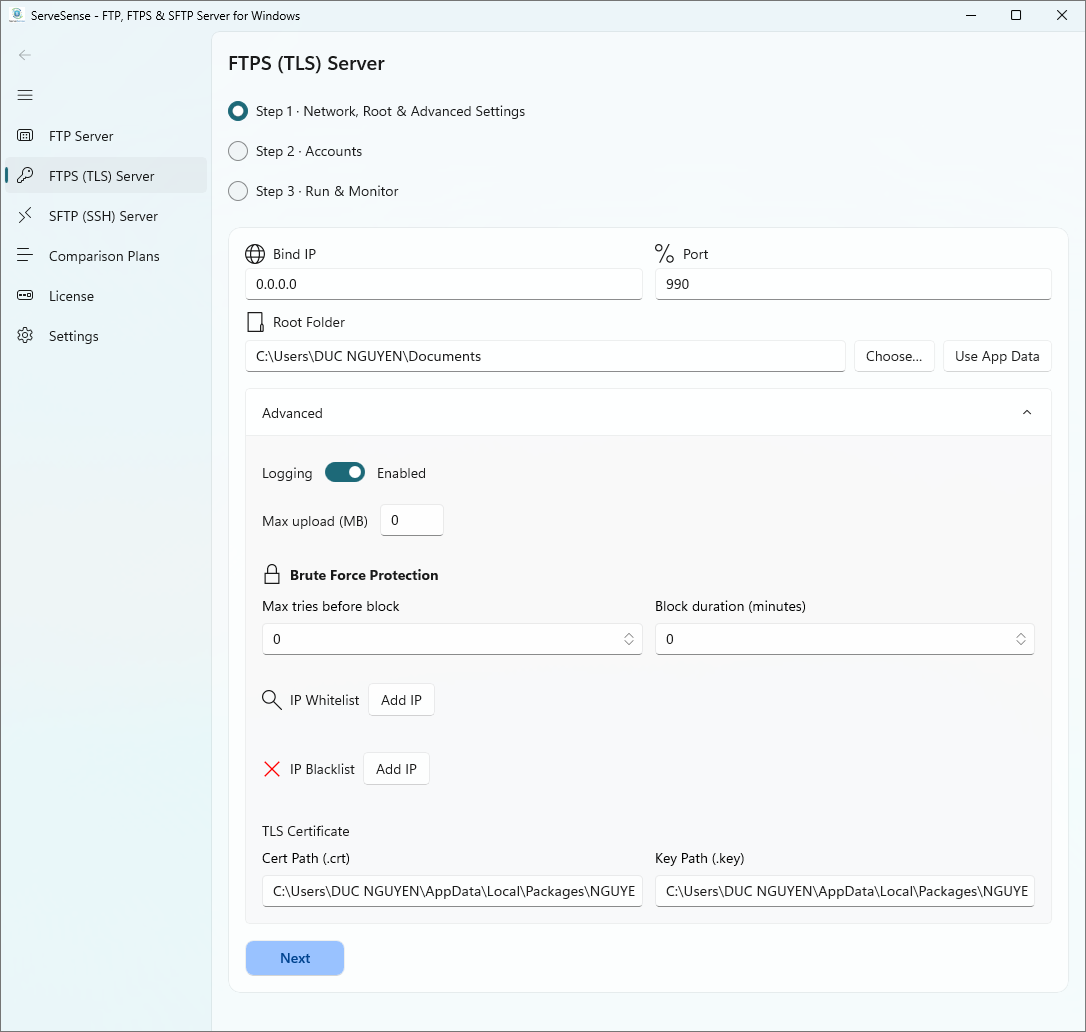Click the Cert Path (.crt) field
The image size is (1086, 1032).
[x=452, y=891]
